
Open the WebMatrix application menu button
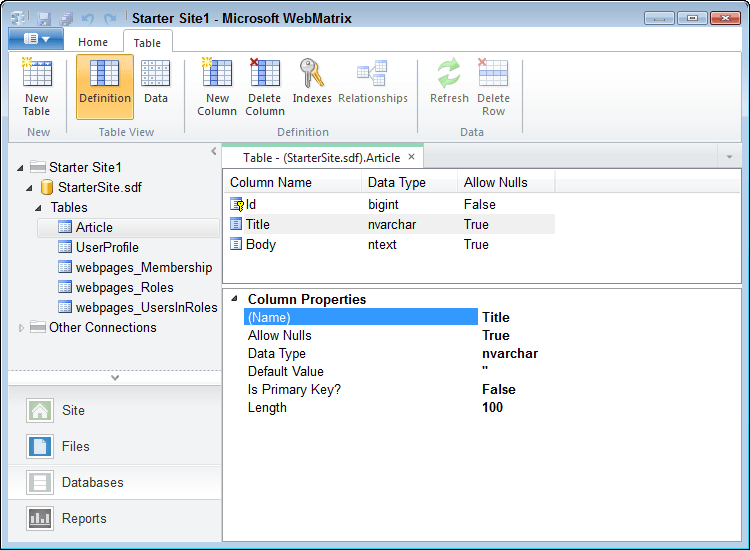click(x=36, y=39)
